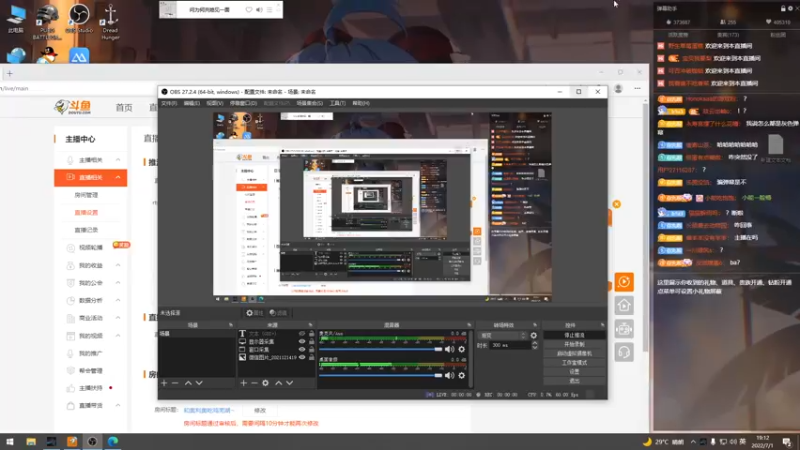
Task: Click 启动虚拟摄像机 button
Action: tap(574, 353)
